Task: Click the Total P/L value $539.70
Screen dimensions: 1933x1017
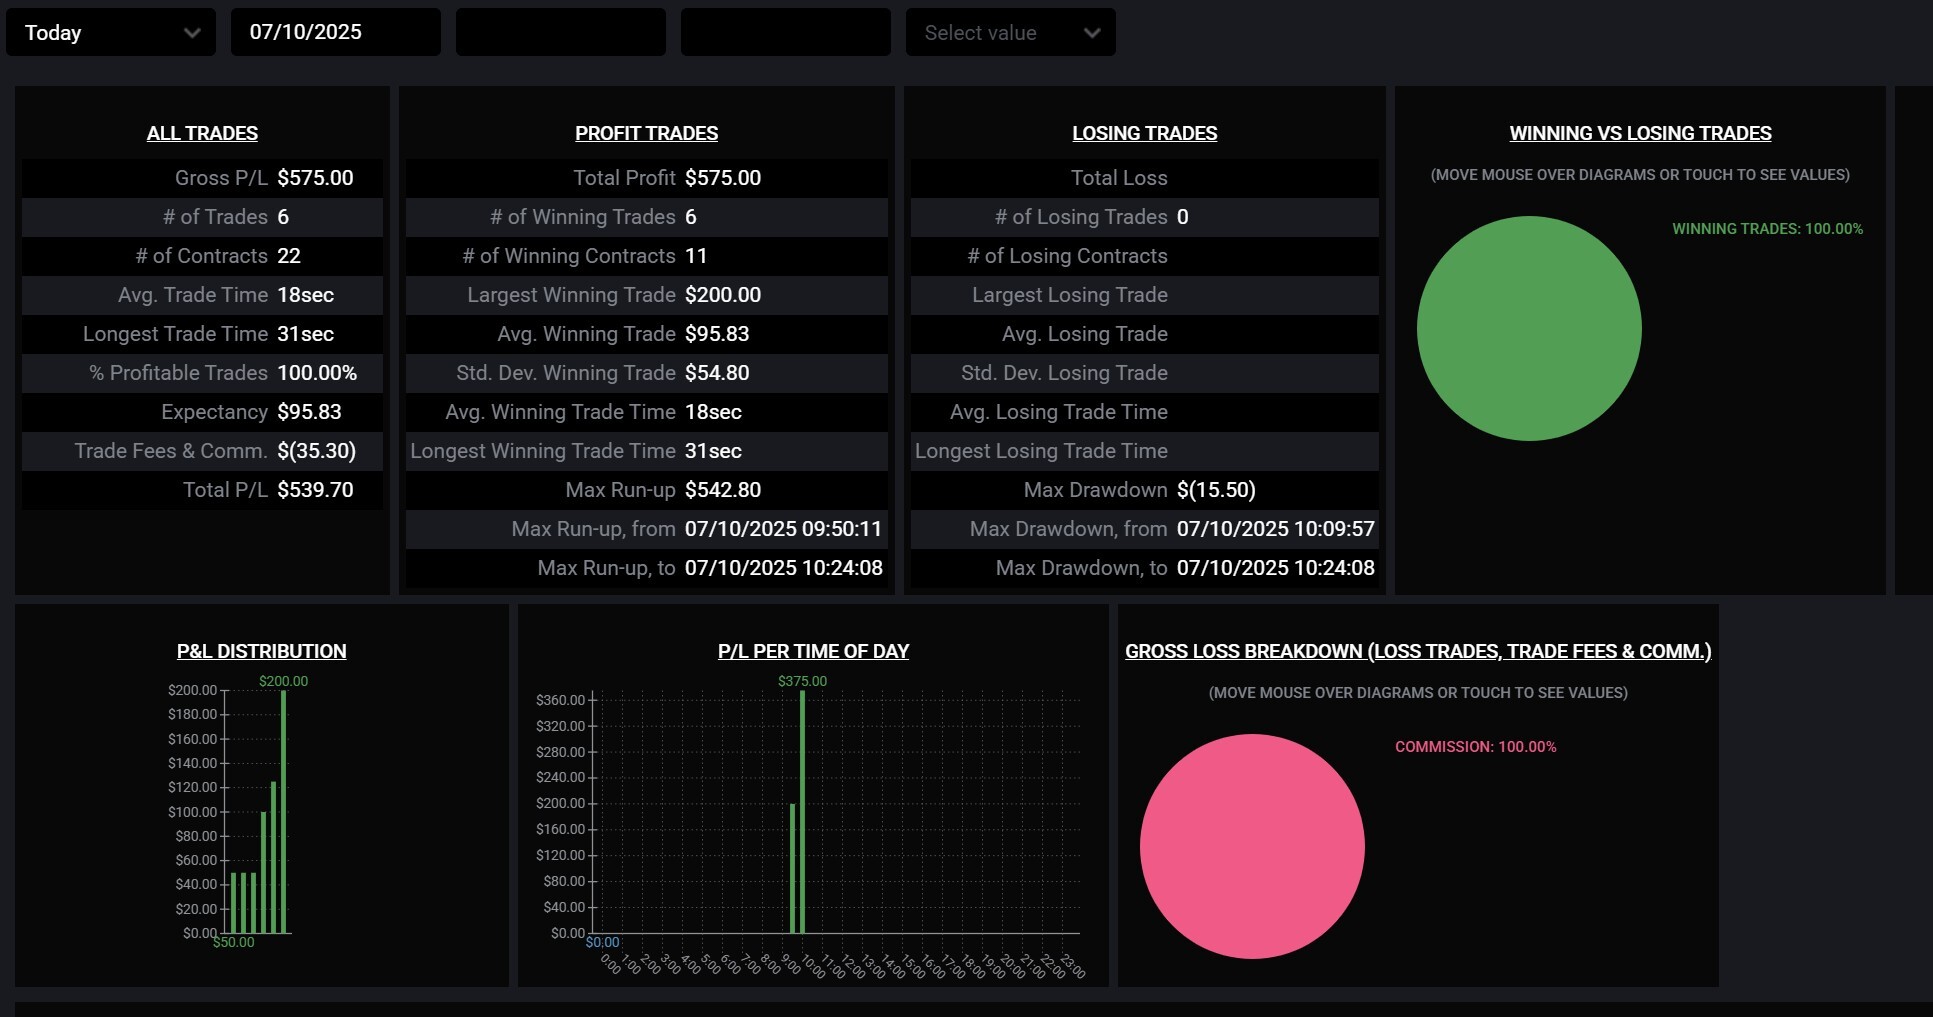Action: click(x=315, y=490)
